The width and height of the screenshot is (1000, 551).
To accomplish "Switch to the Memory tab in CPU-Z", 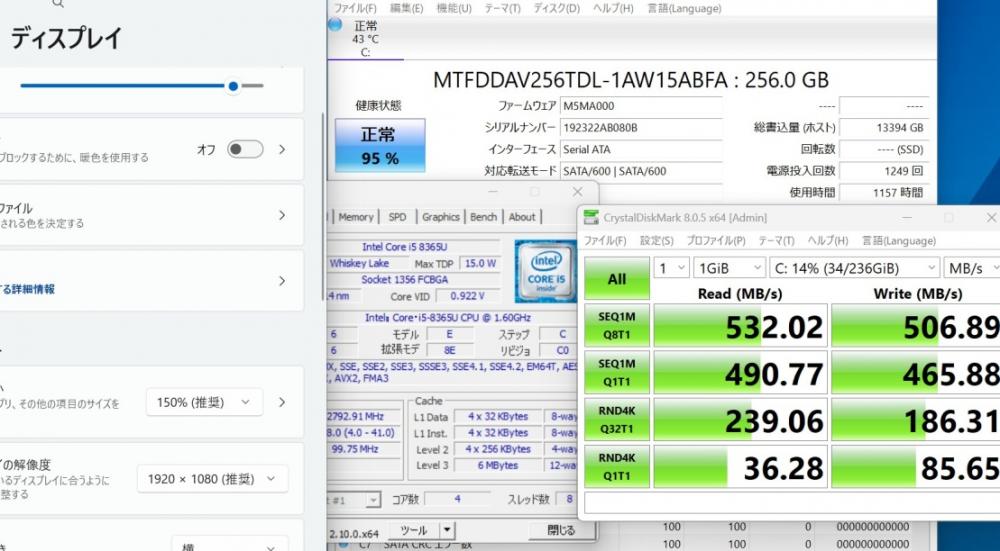I will point(356,217).
